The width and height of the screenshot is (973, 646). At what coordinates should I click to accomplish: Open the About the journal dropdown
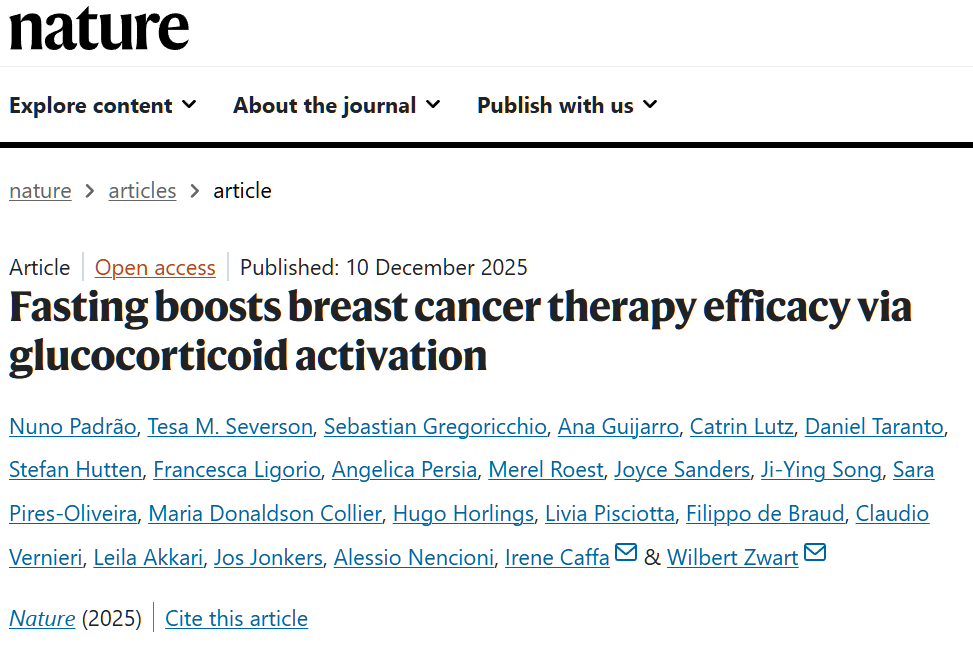pyautogui.click(x=336, y=105)
